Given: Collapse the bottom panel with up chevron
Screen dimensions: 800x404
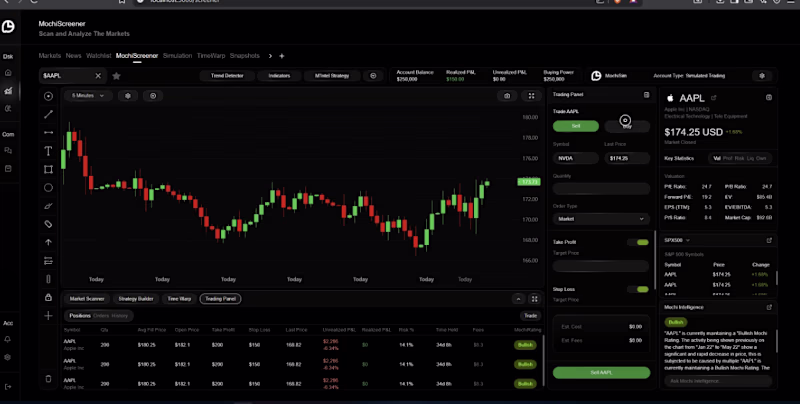Looking at the screenshot, I should click(518, 299).
